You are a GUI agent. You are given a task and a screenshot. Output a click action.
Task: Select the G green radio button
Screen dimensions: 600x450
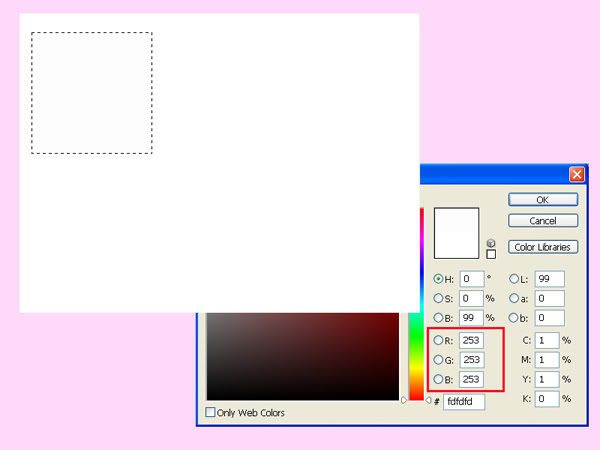438,359
